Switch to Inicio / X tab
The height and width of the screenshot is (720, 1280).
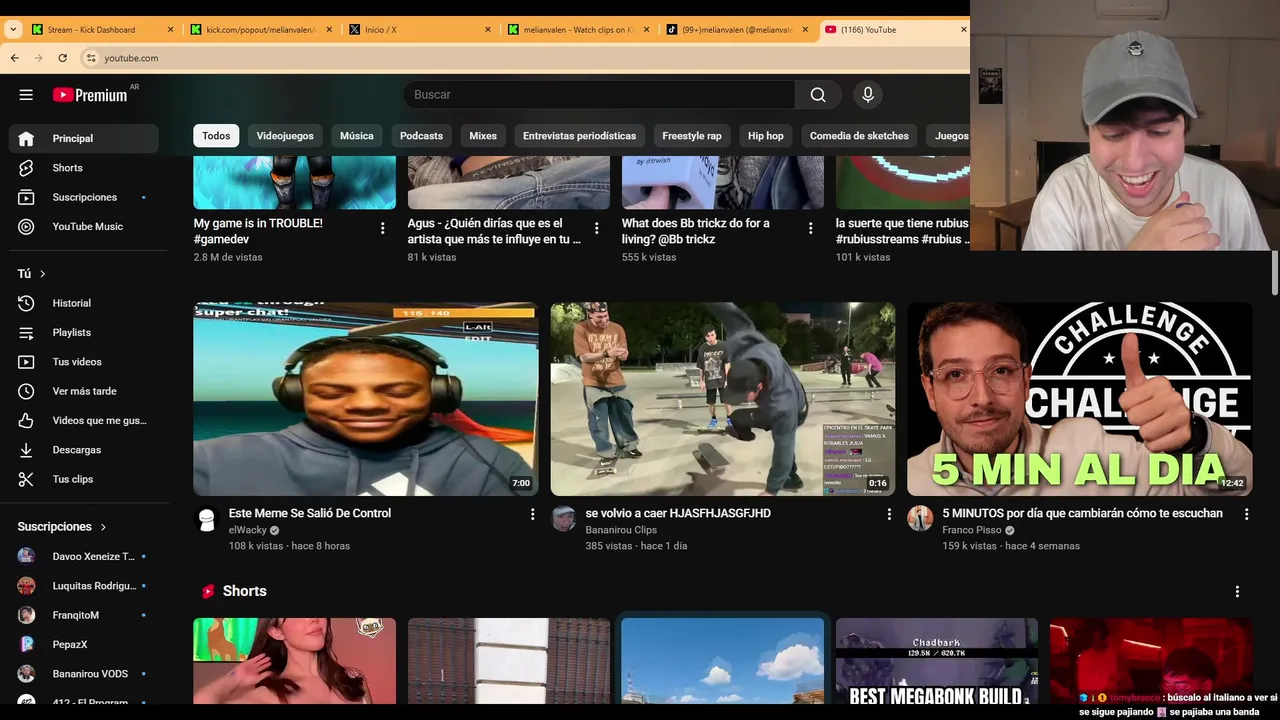420,30
